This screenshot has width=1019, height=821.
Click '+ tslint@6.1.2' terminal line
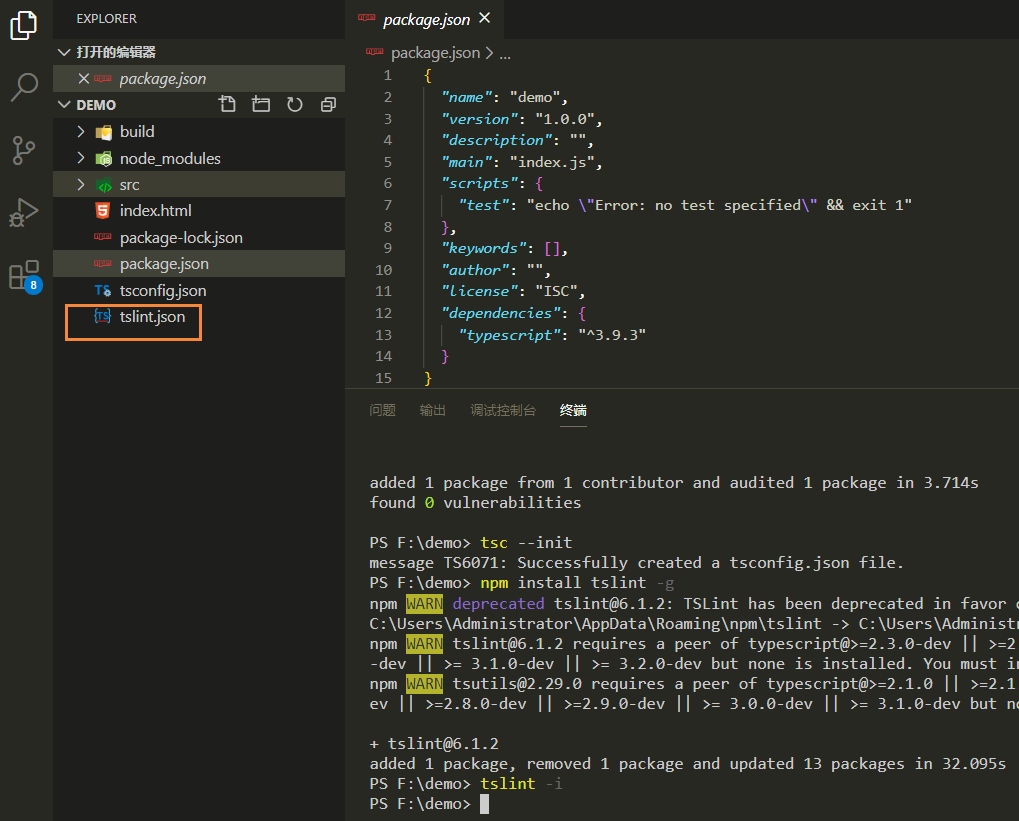(x=434, y=744)
